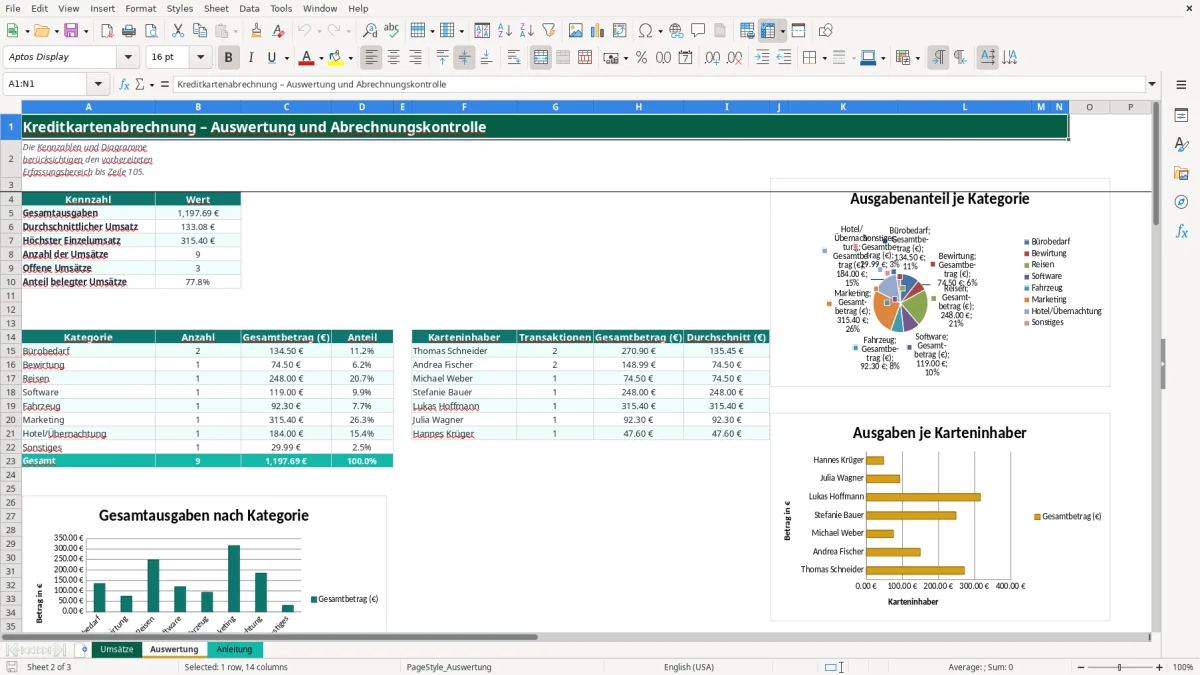Open the Borders dropdown arrow
This screenshot has width=1200, height=675.
pyautogui.click(x=823, y=58)
